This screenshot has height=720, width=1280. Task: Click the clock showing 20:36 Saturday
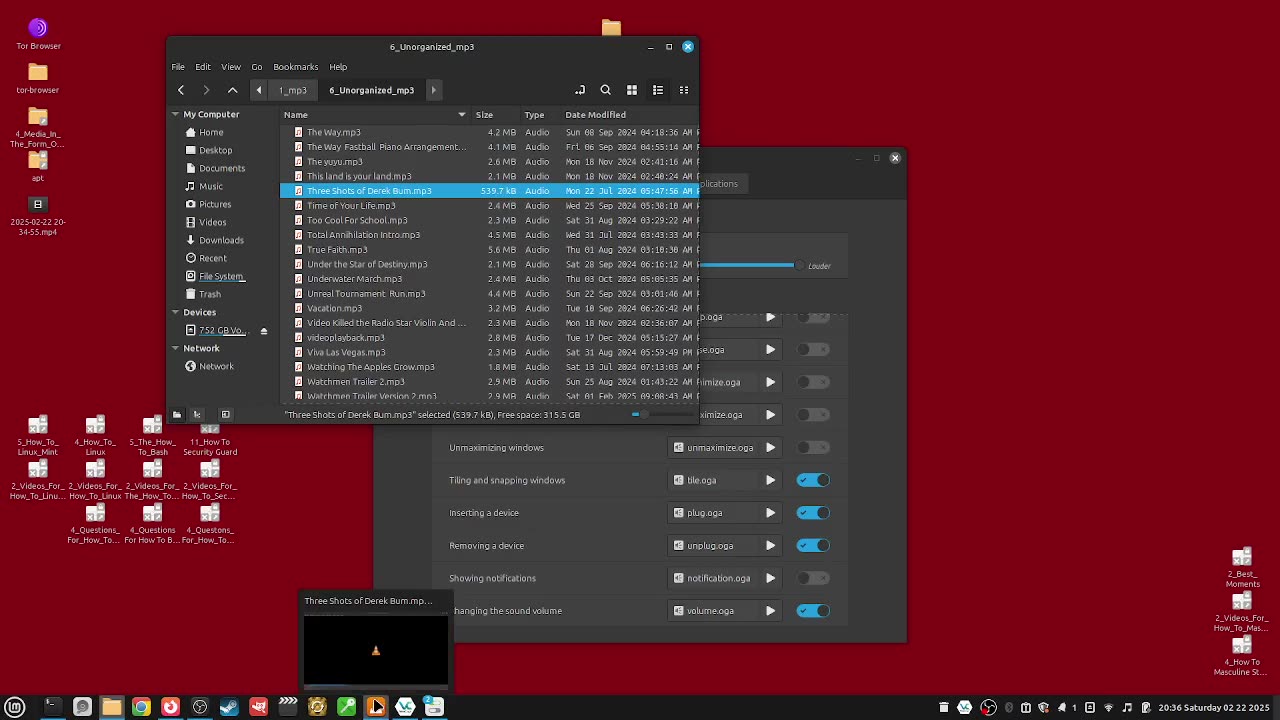(x=1216, y=707)
